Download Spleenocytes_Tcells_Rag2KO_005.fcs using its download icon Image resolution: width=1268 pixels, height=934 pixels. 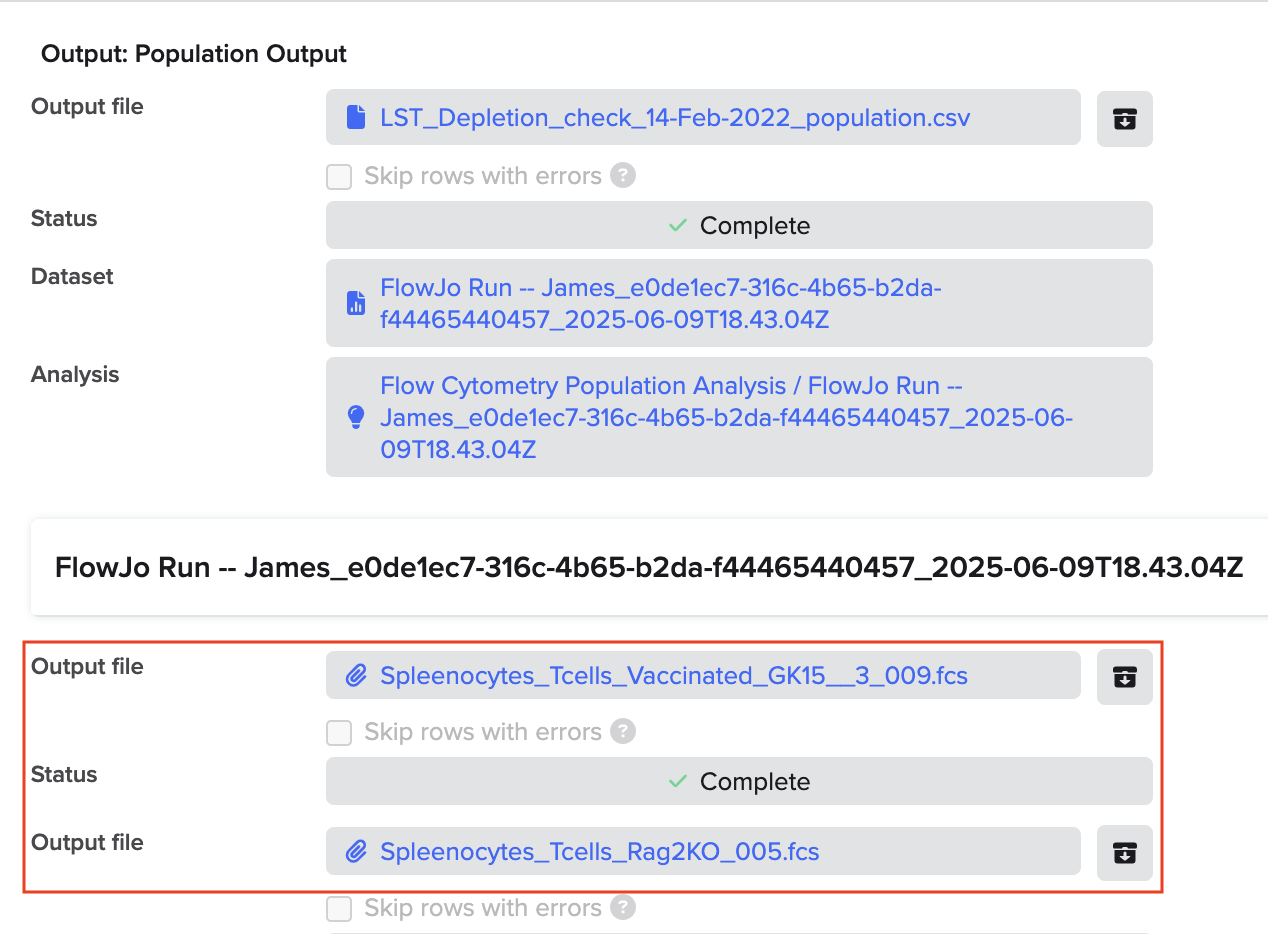(x=1124, y=853)
